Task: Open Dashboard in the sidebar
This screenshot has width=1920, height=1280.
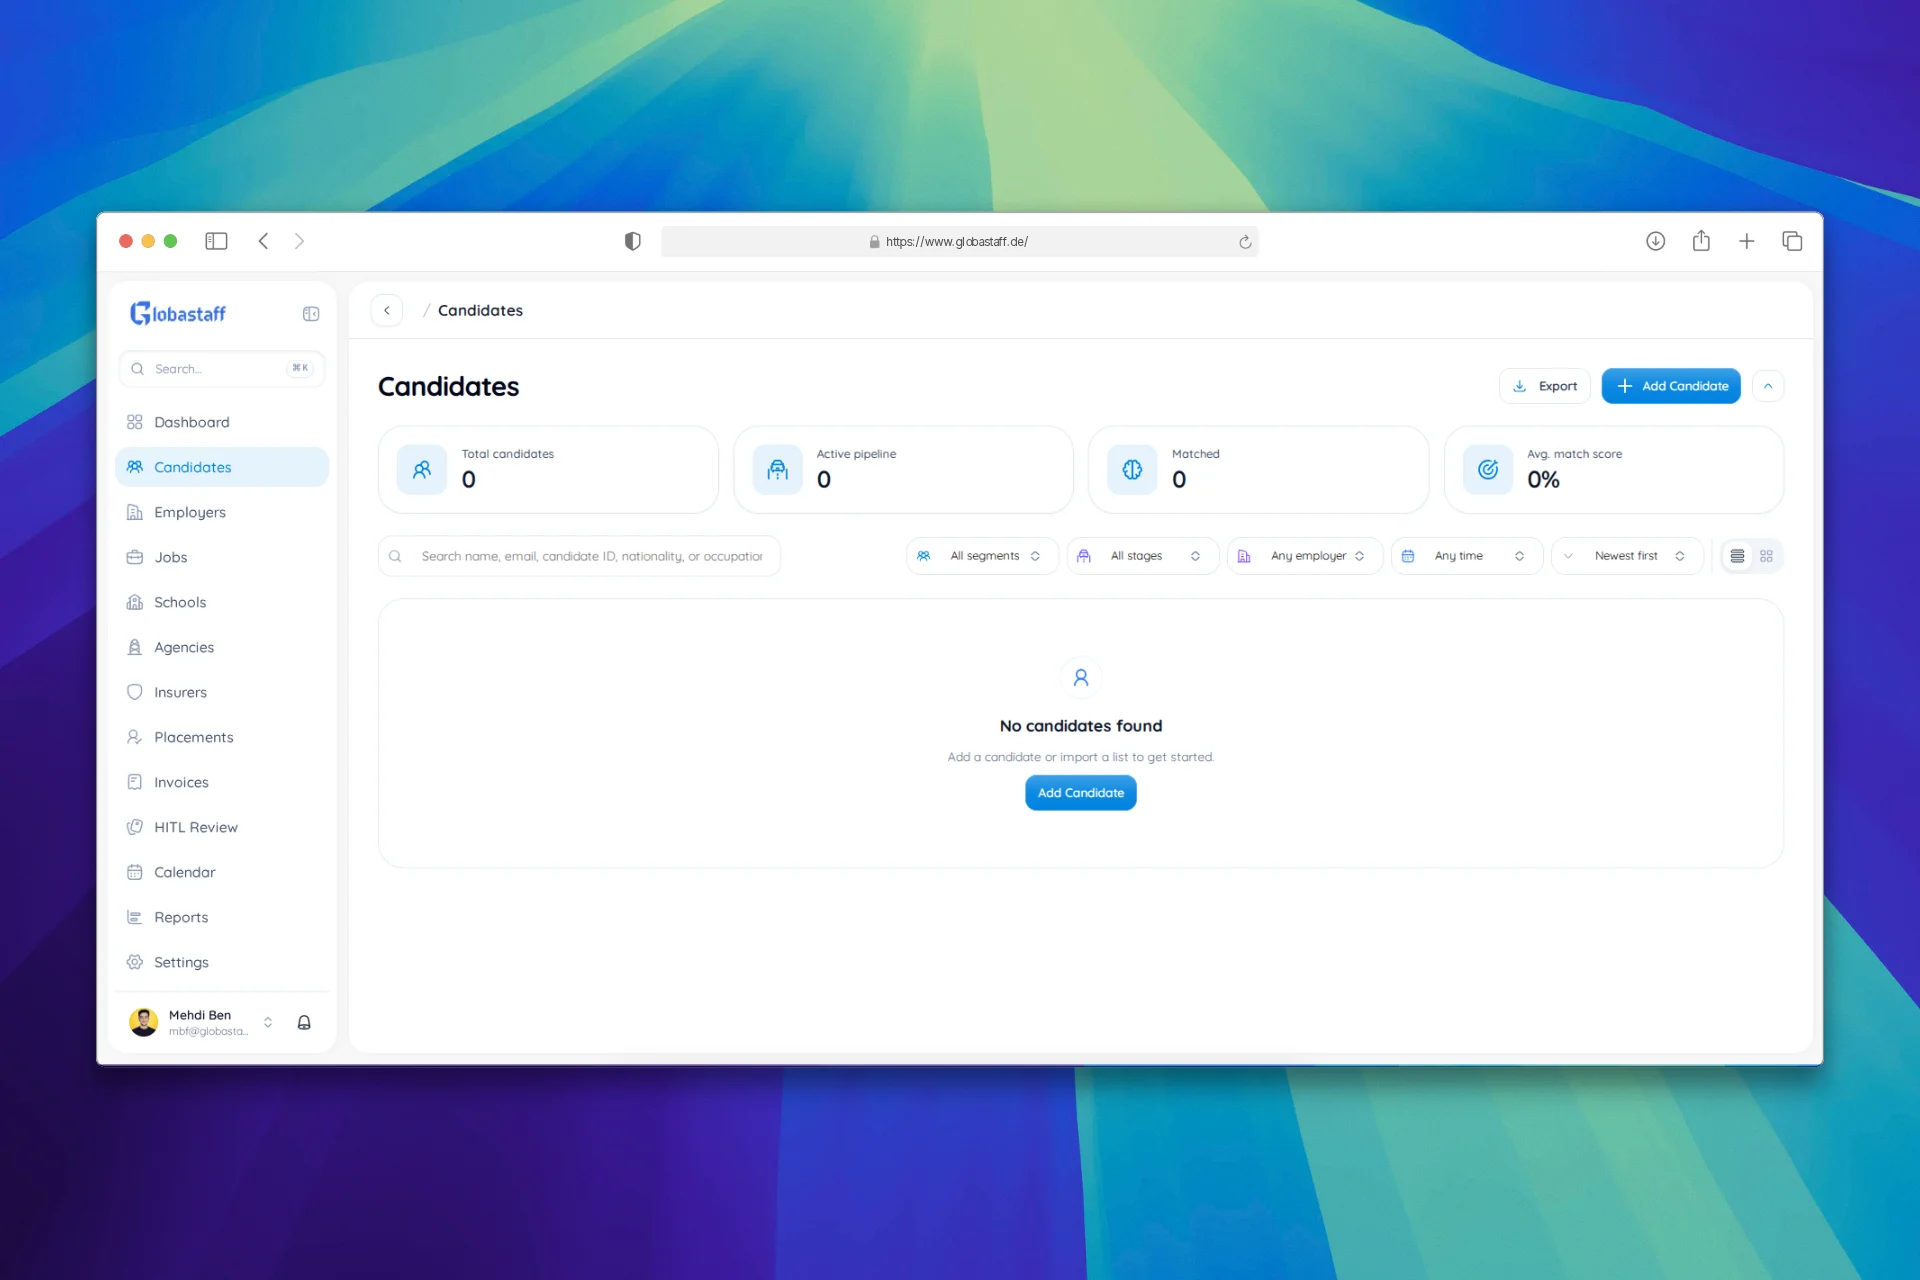Action: click(x=222, y=422)
